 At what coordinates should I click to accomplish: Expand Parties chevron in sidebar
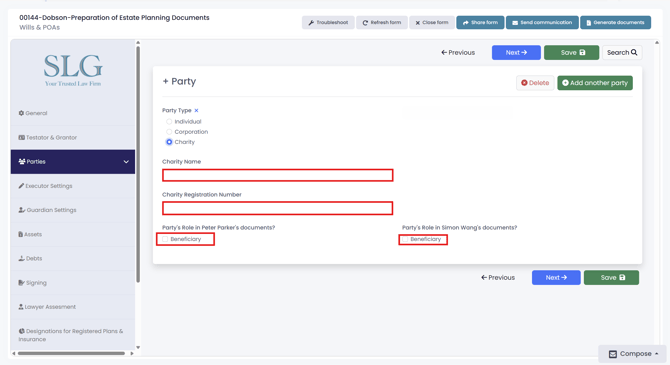(x=126, y=162)
